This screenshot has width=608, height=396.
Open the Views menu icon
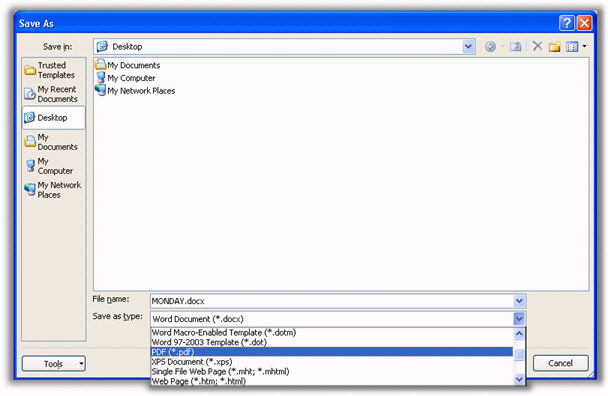(572, 47)
